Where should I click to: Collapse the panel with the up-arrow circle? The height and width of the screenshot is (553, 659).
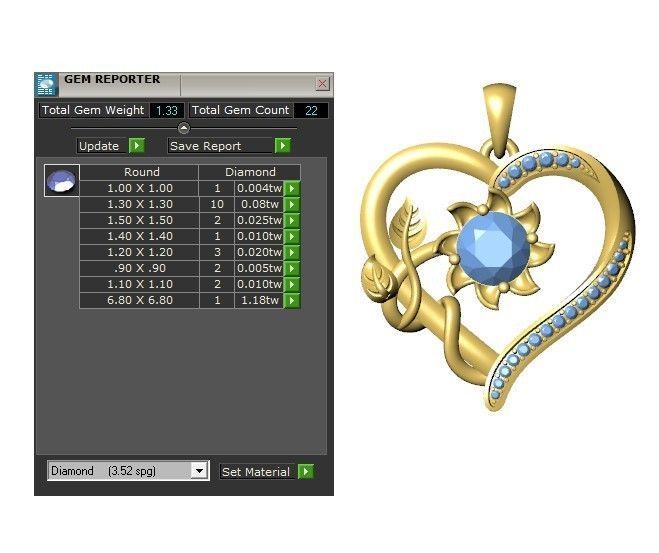184,128
